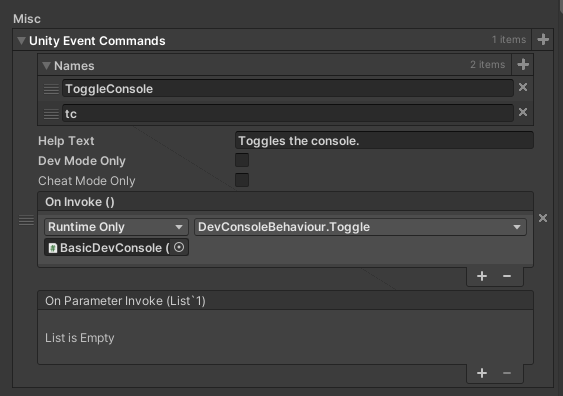This screenshot has height=396, width=563.
Task: Add listener to On Parameter Invoke
Action: click(x=482, y=373)
